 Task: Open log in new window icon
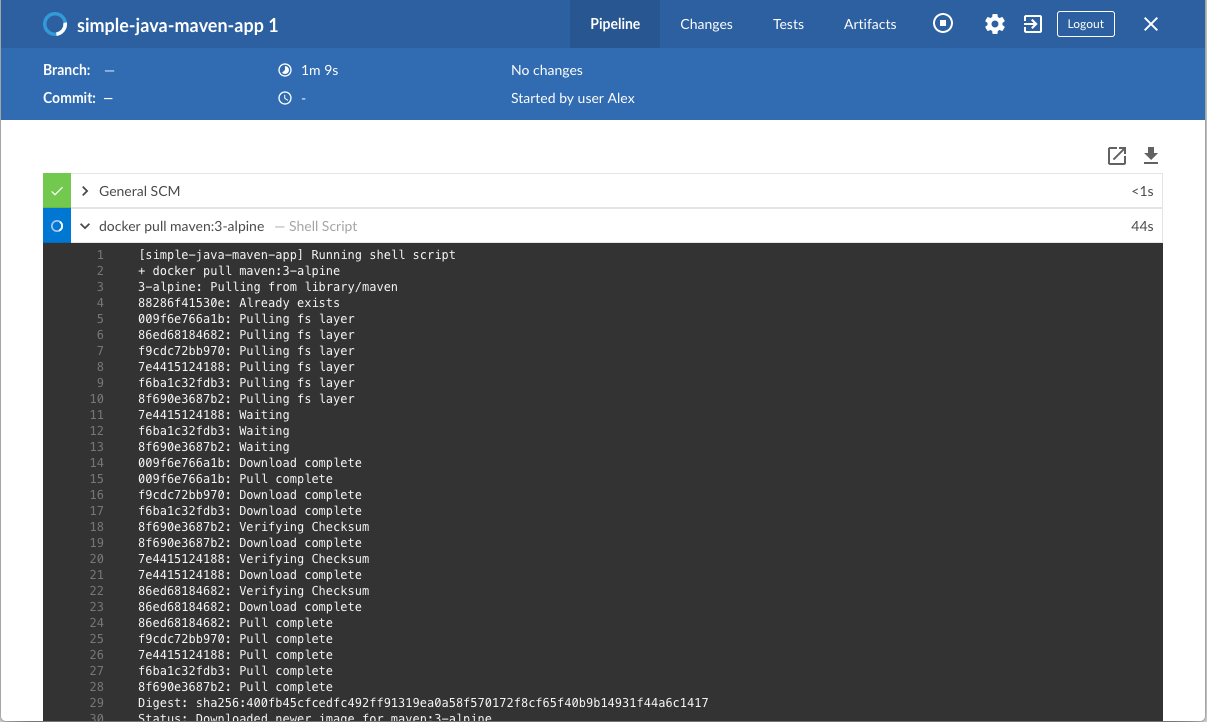point(1117,155)
